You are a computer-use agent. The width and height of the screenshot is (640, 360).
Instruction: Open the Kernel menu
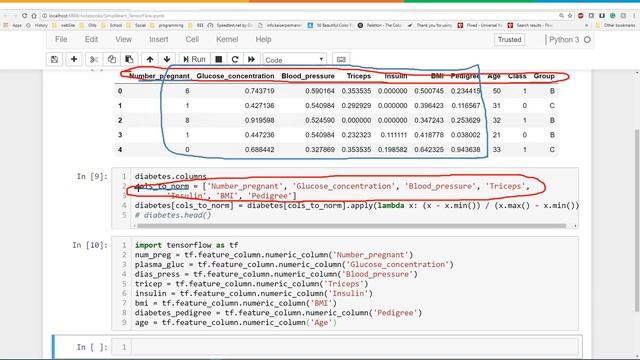(x=227, y=40)
